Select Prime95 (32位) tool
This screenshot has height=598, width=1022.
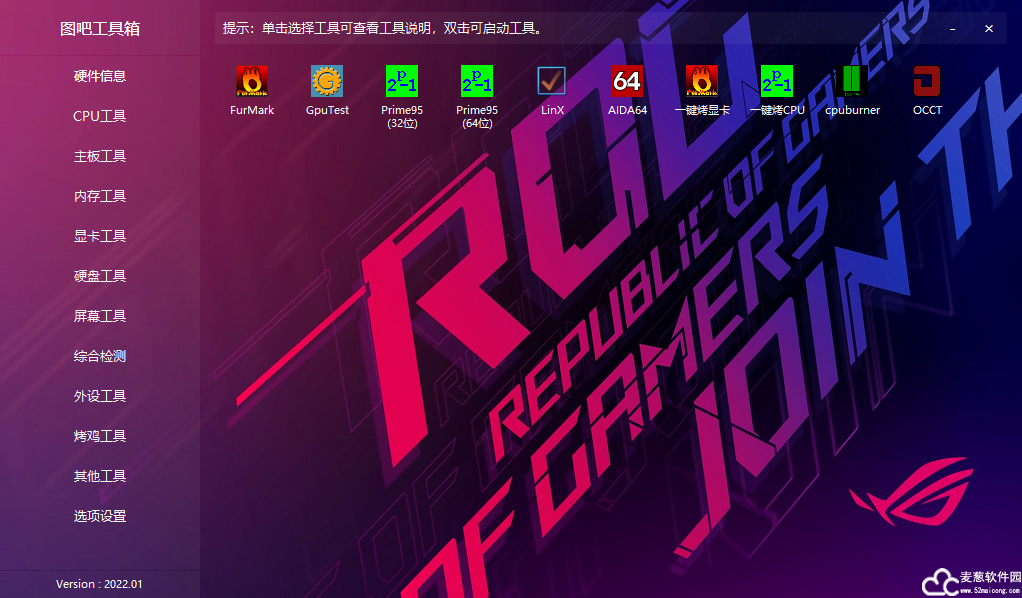pos(402,81)
